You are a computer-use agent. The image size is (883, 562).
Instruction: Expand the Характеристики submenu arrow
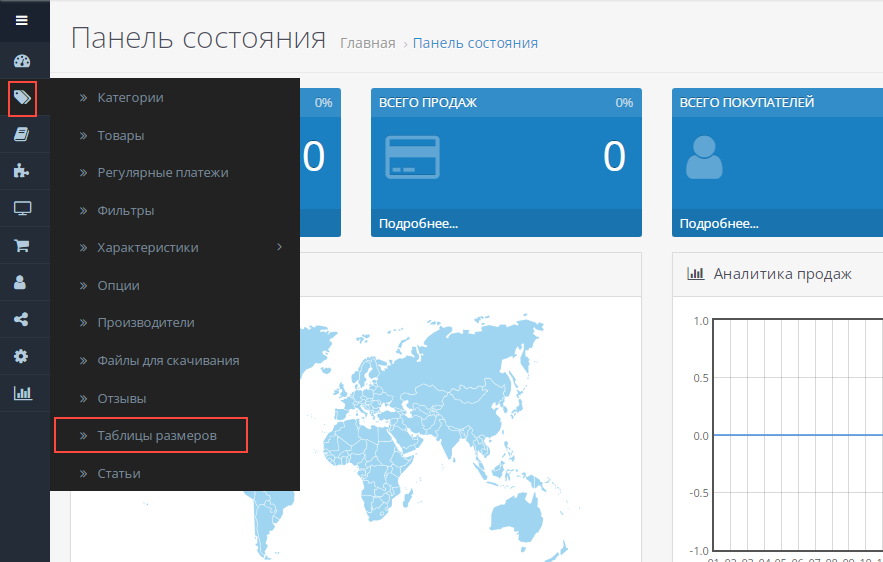click(x=279, y=247)
